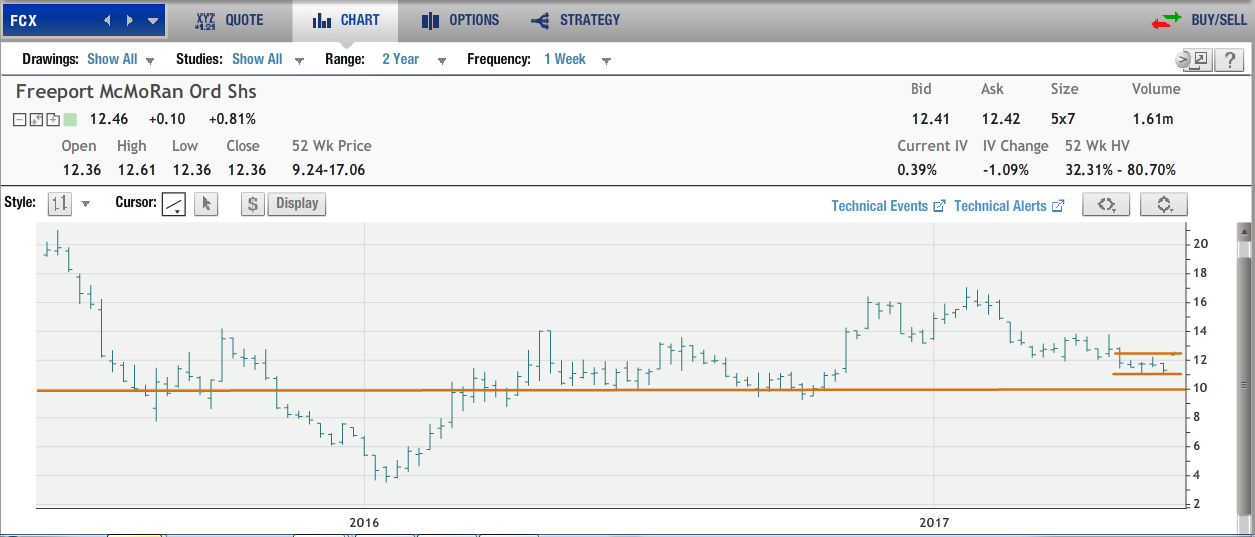Click the 2017 label on time axis
Screen dimensions: 1255x537
point(933,523)
